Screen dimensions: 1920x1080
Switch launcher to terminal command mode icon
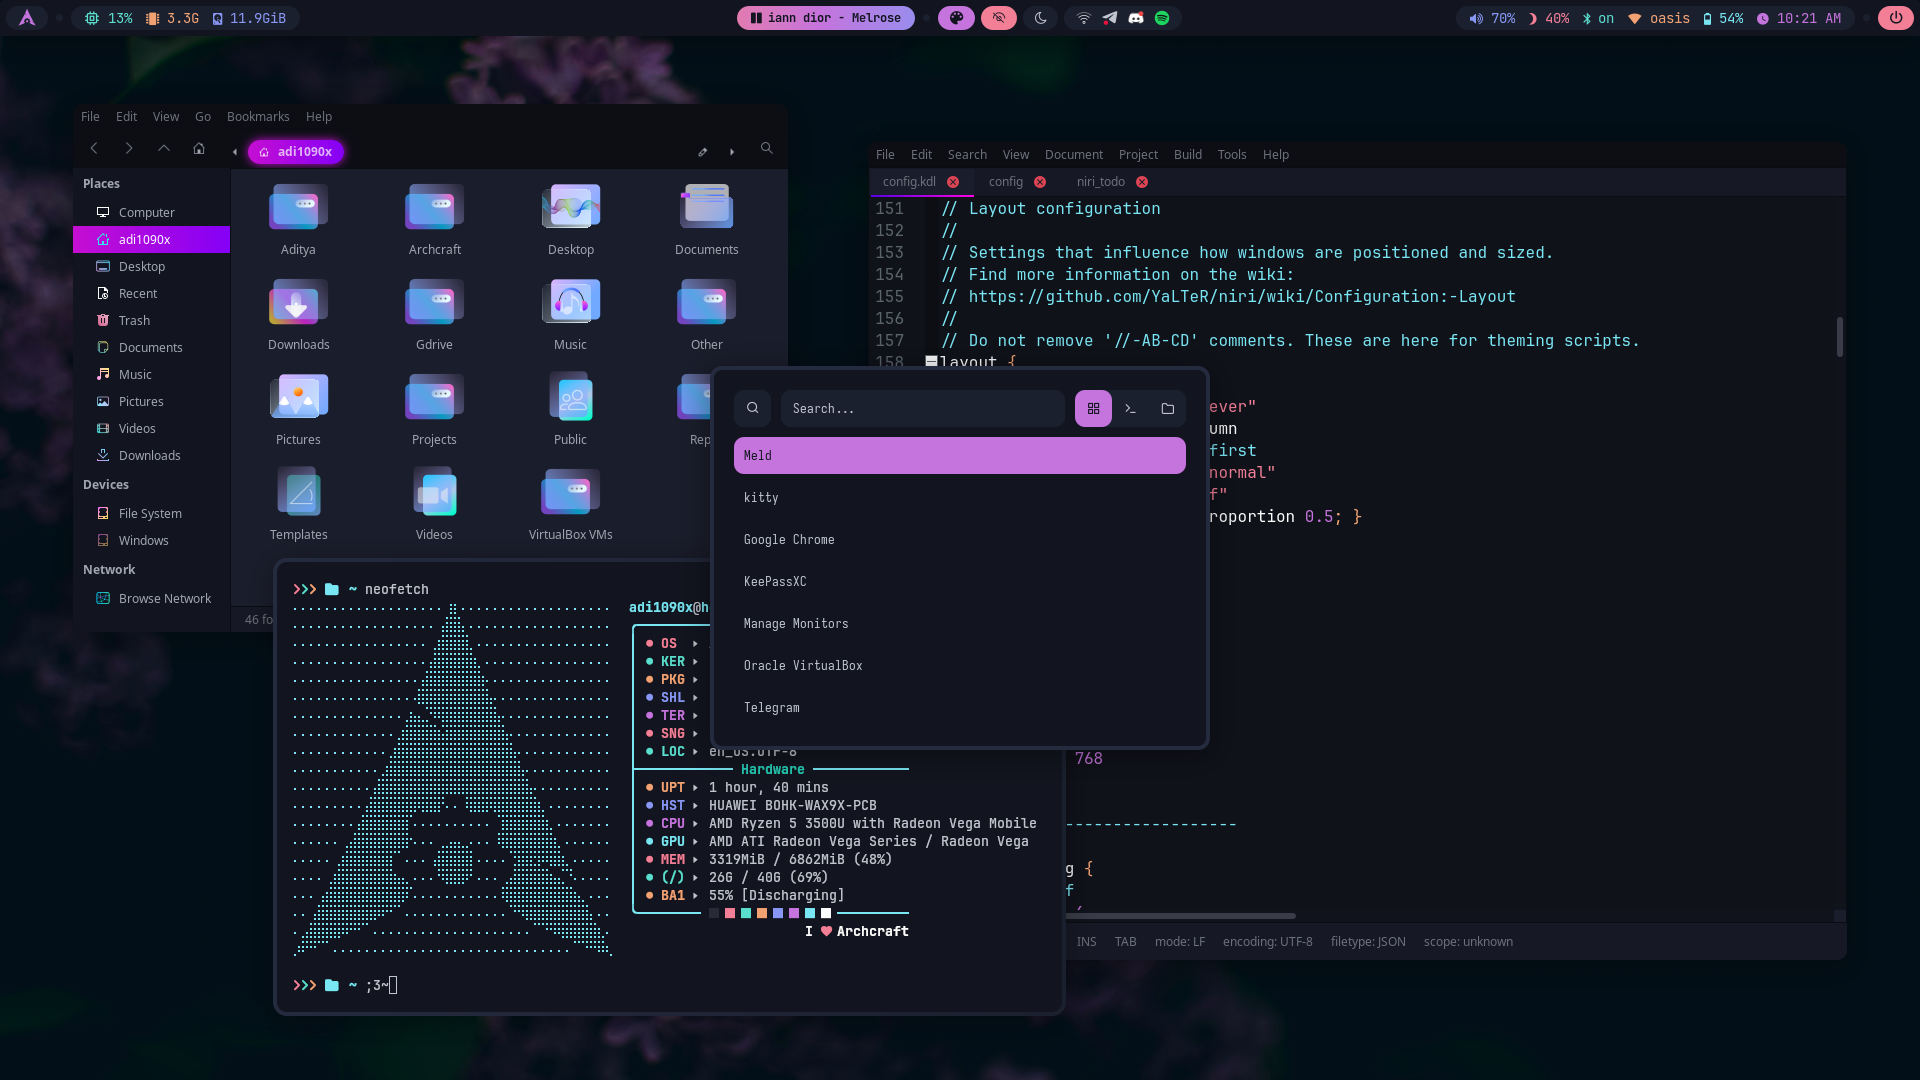(1130, 408)
